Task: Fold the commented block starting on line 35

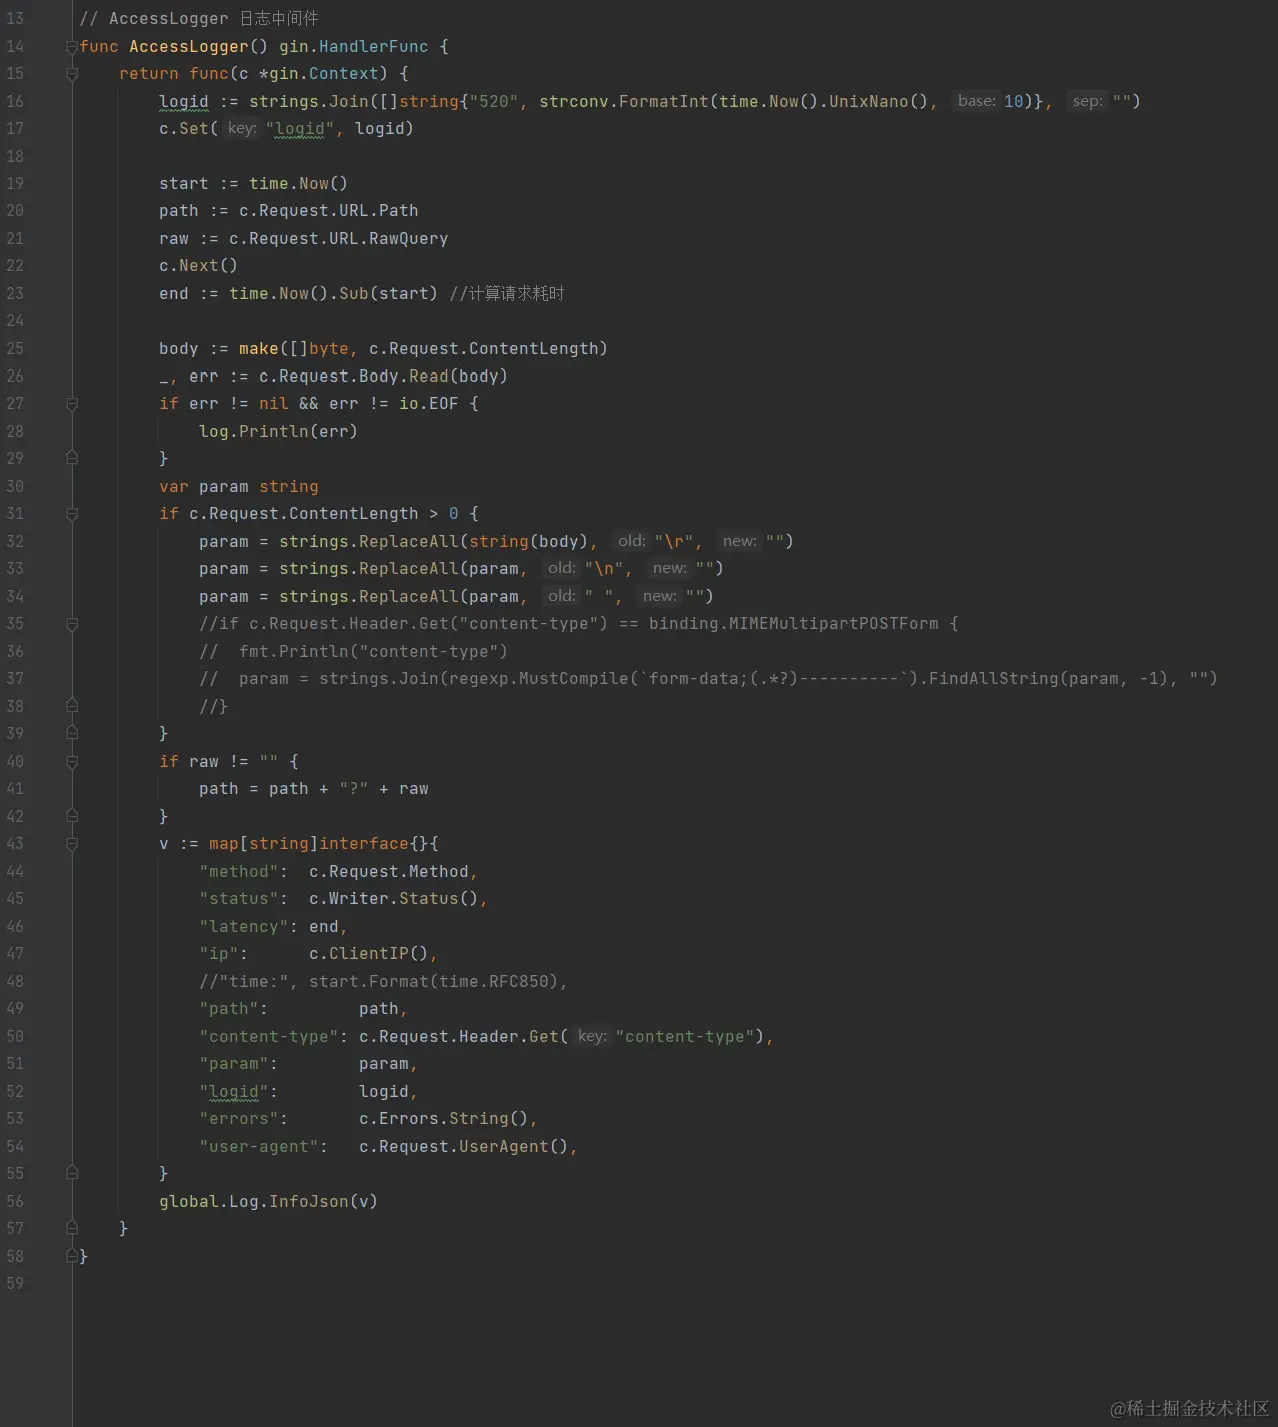Action: coord(72,624)
